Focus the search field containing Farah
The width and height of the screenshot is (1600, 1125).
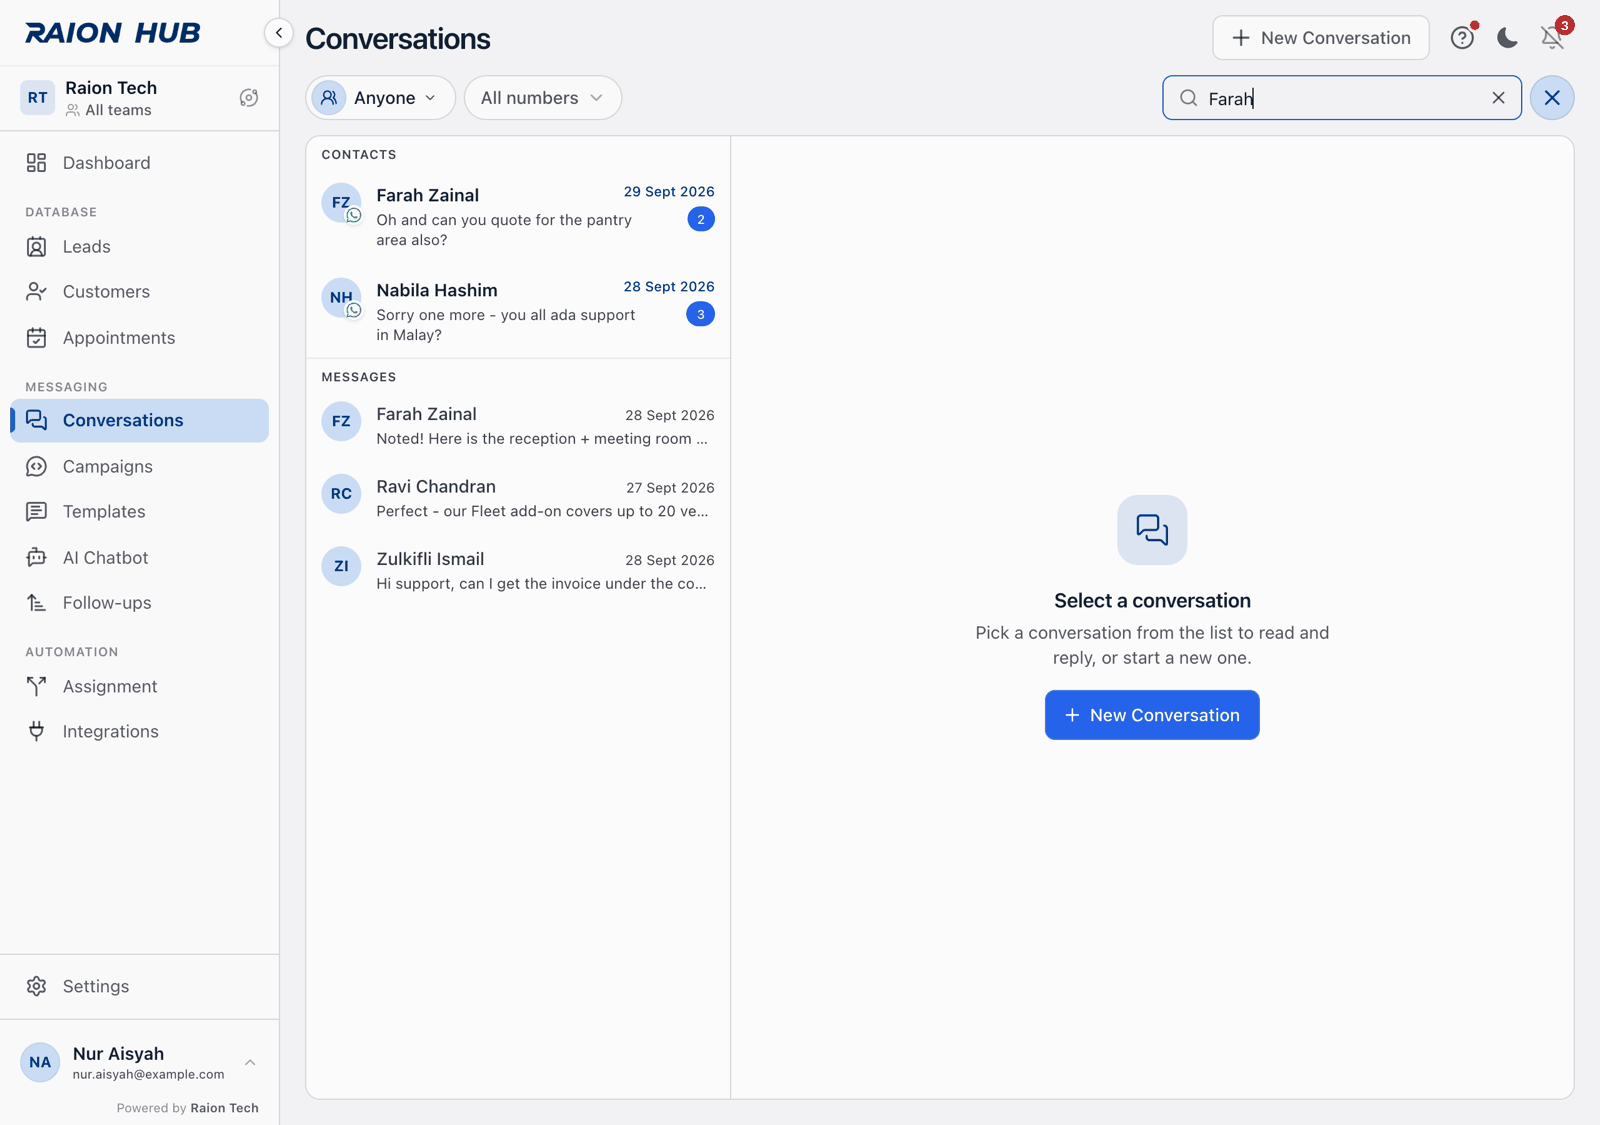(x=1342, y=98)
